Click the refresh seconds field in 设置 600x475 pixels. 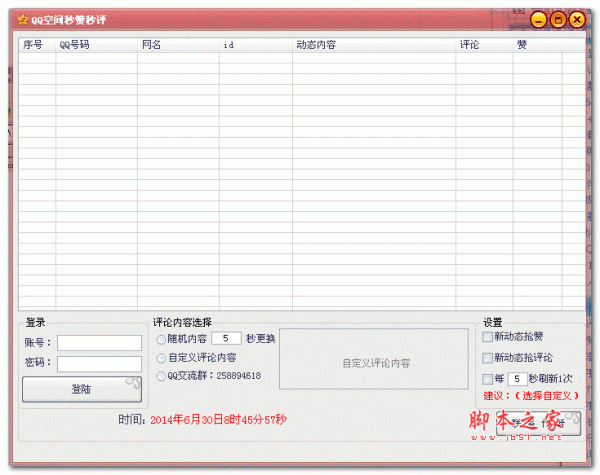(517, 379)
